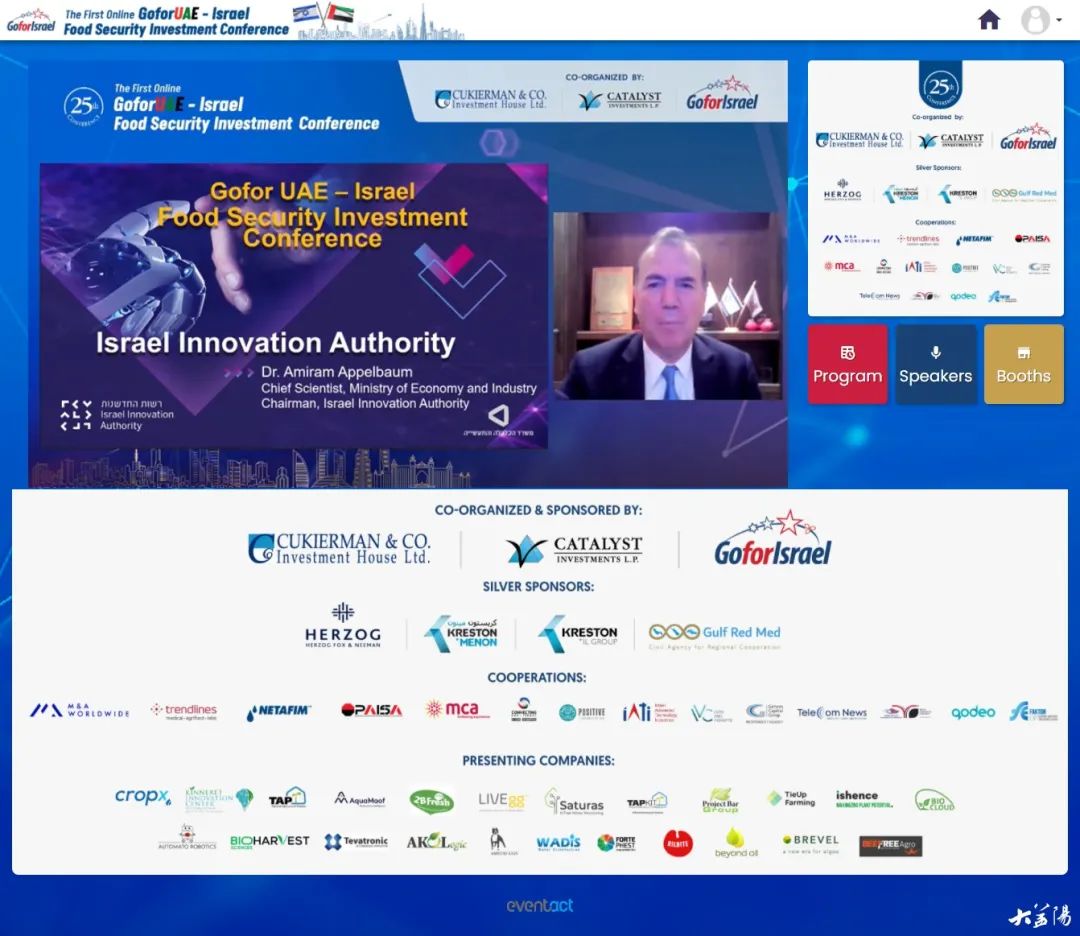Screen dimensions: 1080x936
Task: Select WADIS presenting company logo
Action: [x=558, y=842]
